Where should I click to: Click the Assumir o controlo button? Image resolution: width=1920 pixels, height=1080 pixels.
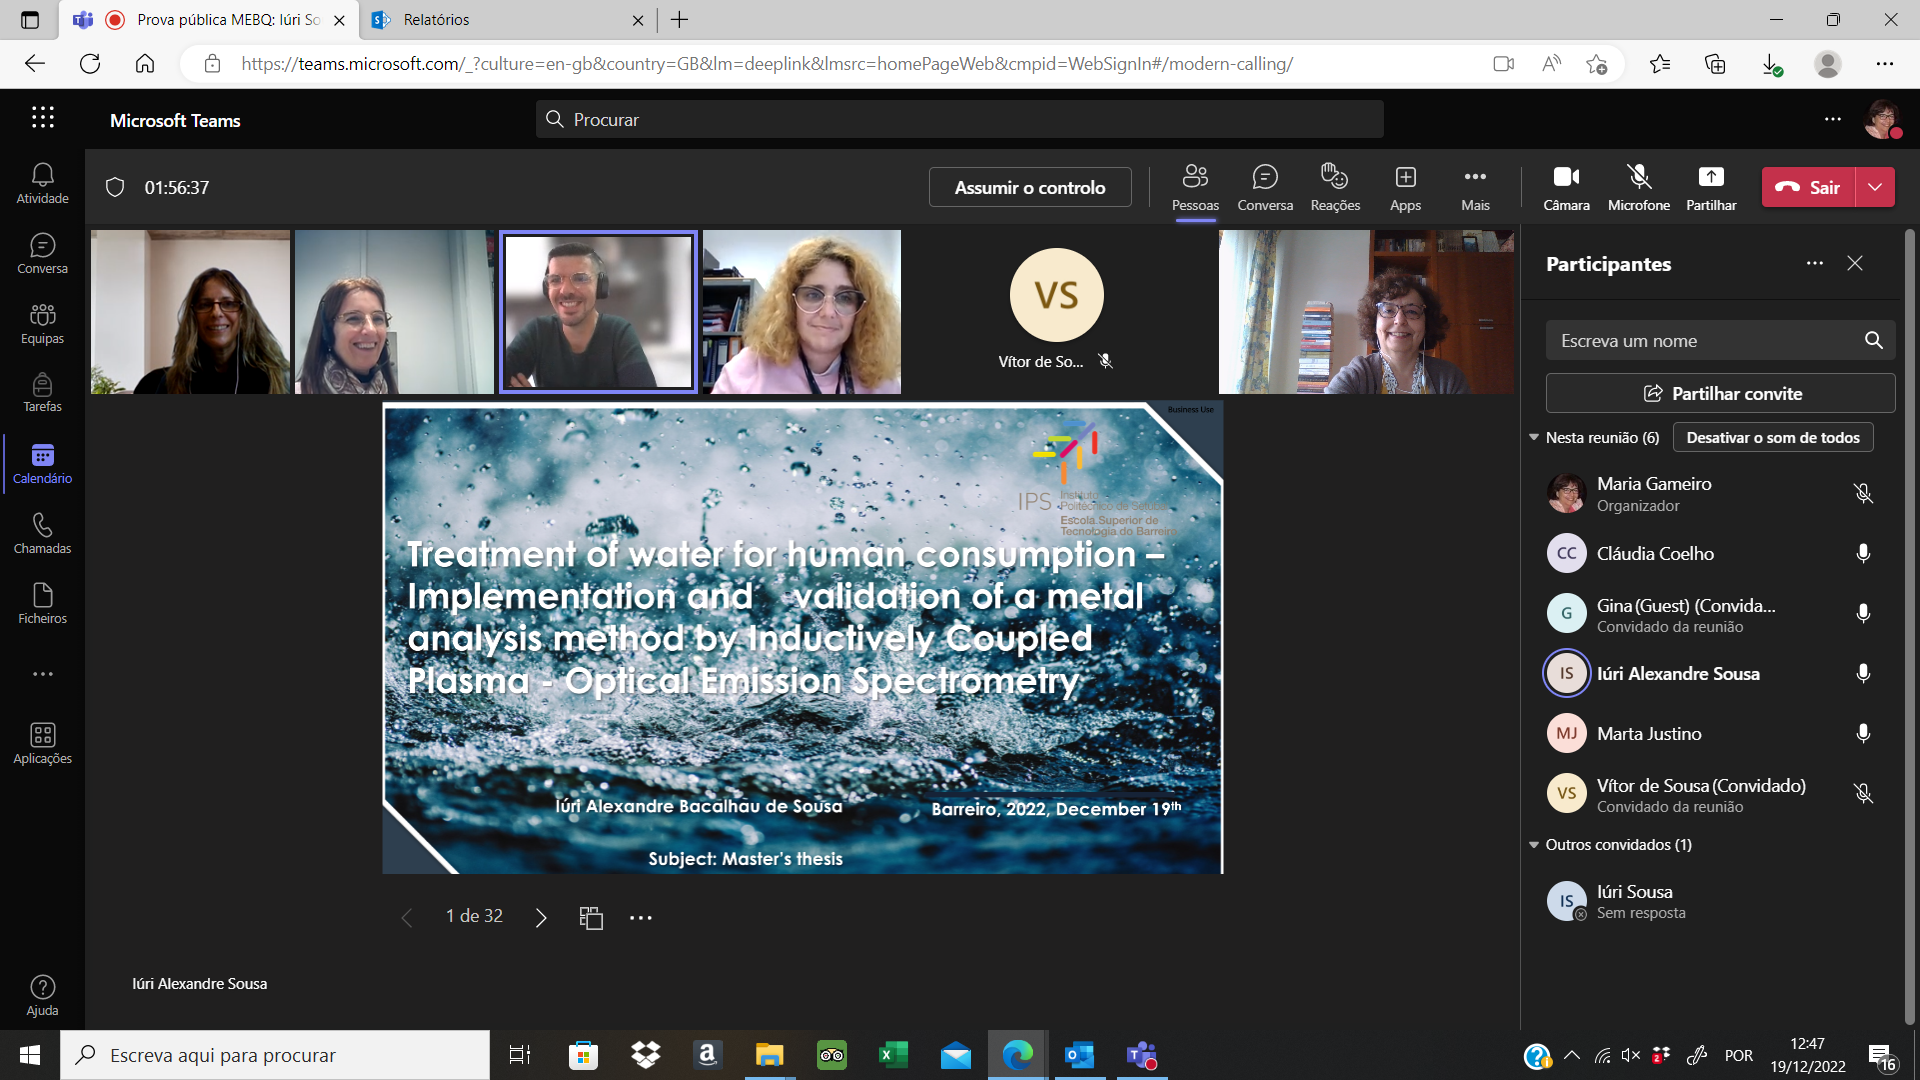tap(1030, 187)
